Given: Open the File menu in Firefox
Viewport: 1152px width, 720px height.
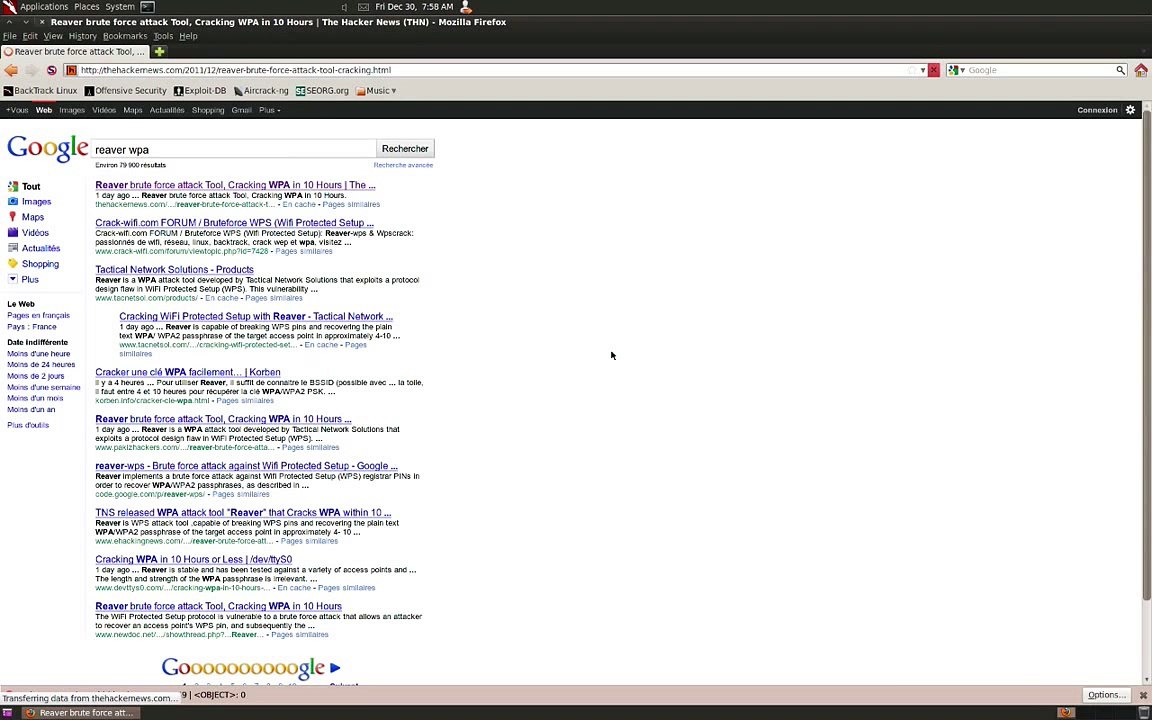Looking at the screenshot, I should (10, 36).
